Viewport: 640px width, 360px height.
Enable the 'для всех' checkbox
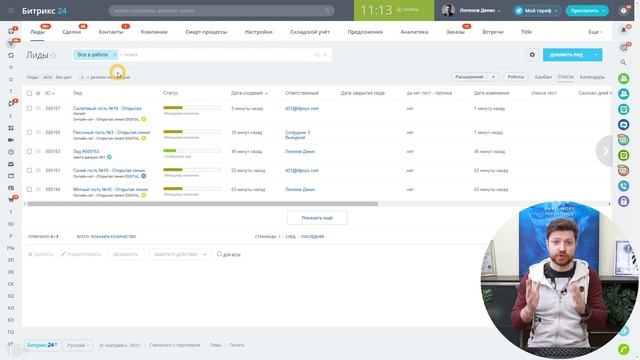pos(219,254)
